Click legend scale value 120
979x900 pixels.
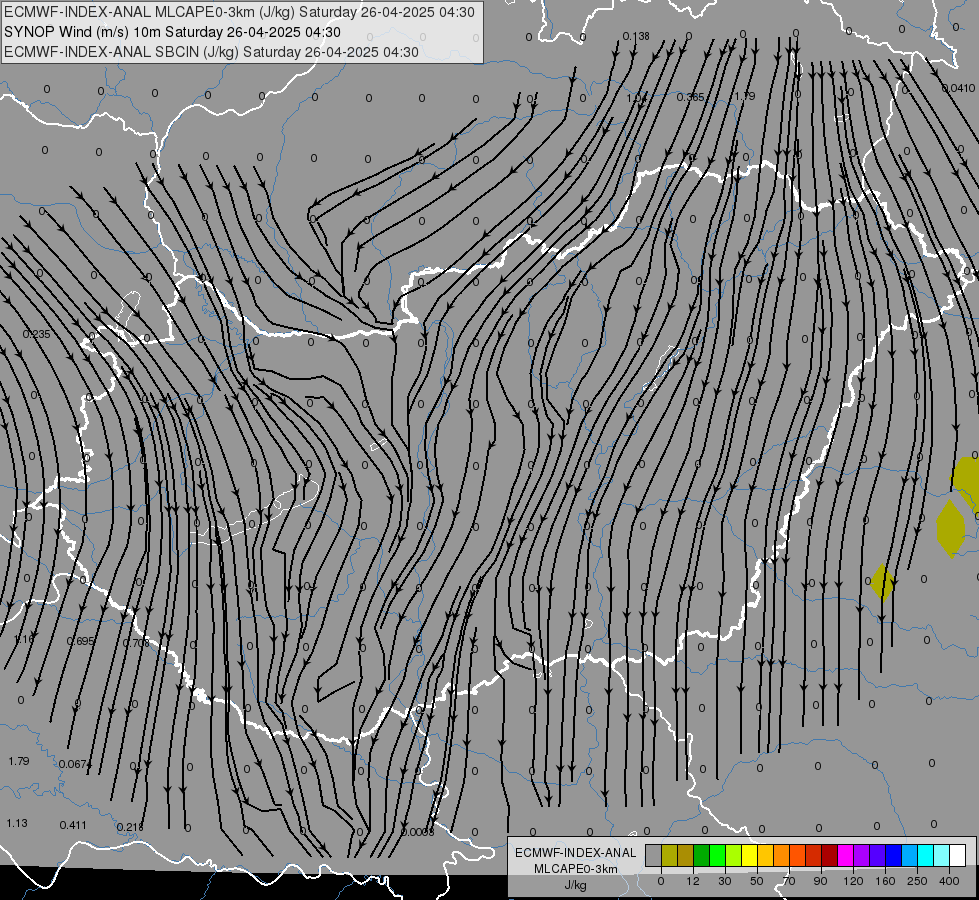854,881
